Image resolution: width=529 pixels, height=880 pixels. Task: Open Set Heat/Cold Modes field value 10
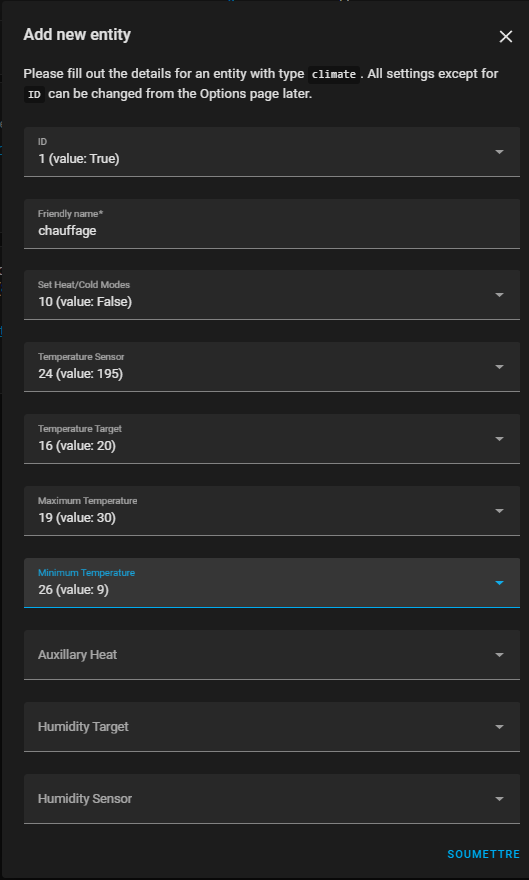point(272,295)
